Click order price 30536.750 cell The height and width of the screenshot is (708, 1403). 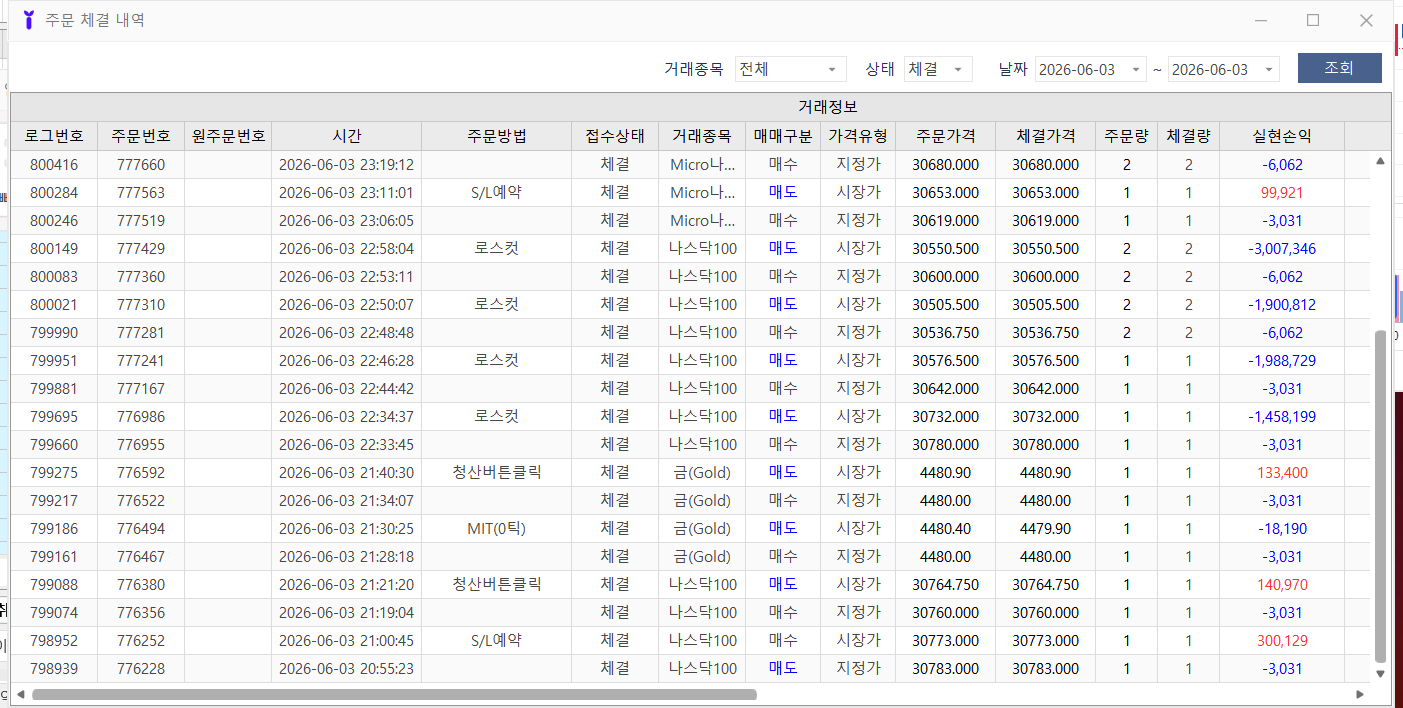pos(945,333)
